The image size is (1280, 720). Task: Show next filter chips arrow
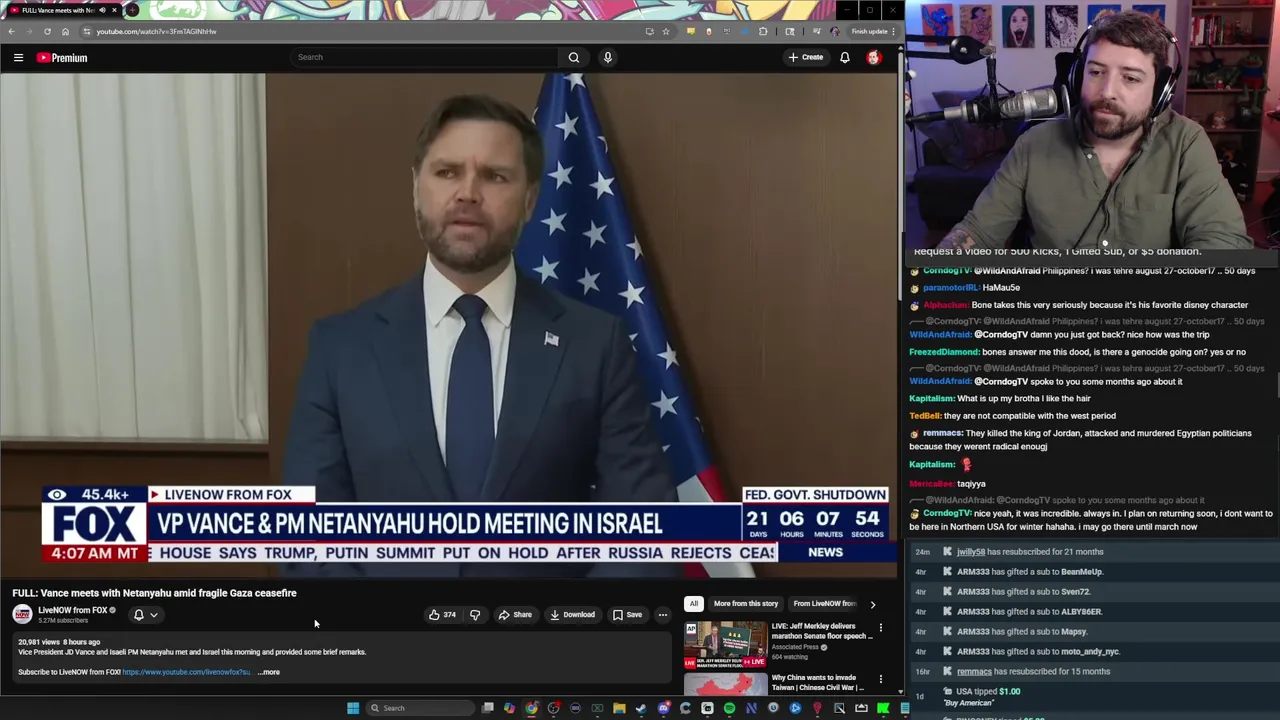tap(872, 604)
